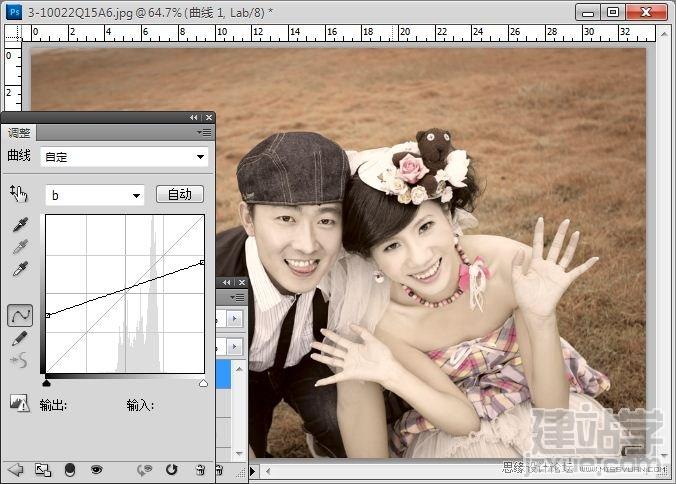Maximize the document window

point(613,12)
